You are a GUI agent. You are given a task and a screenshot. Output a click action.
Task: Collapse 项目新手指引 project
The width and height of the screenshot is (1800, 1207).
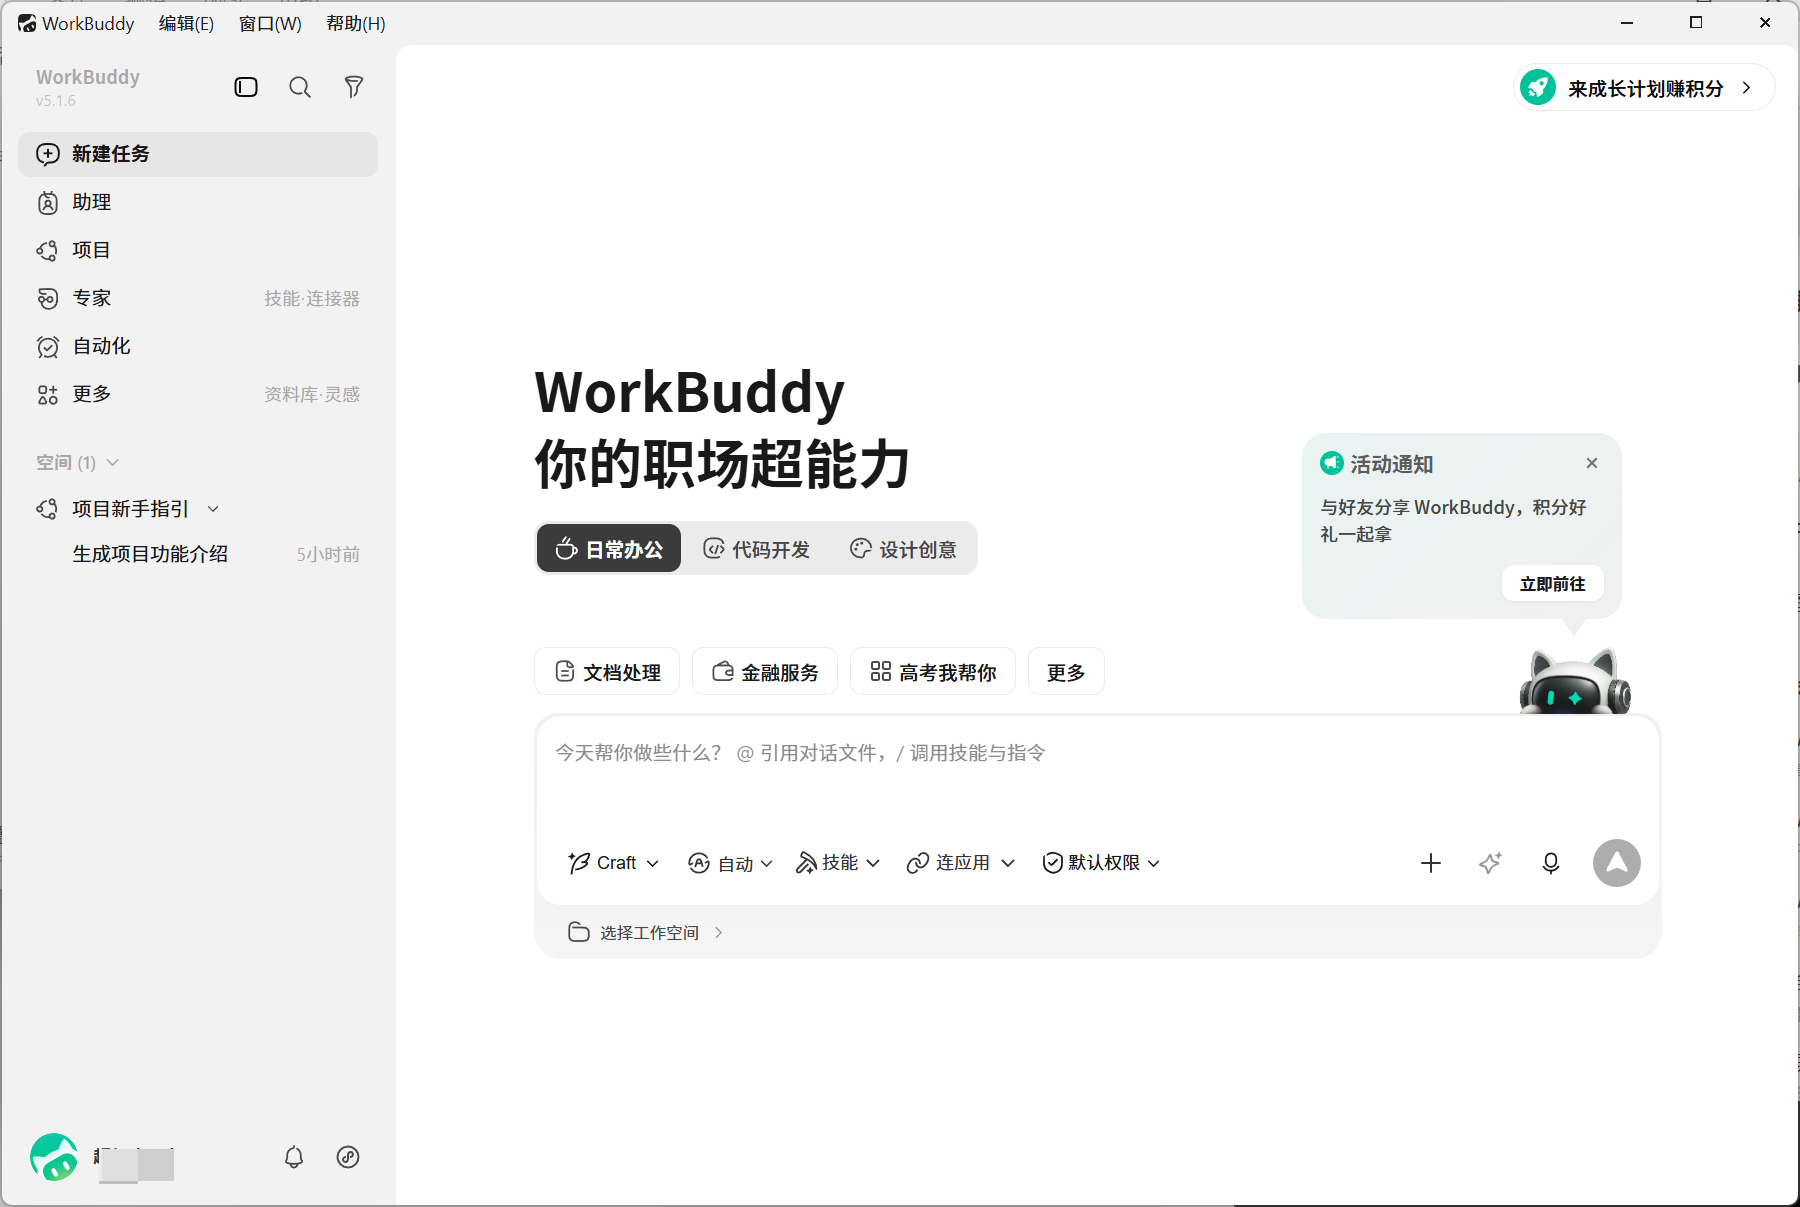pyautogui.click(x=213, y=509)
